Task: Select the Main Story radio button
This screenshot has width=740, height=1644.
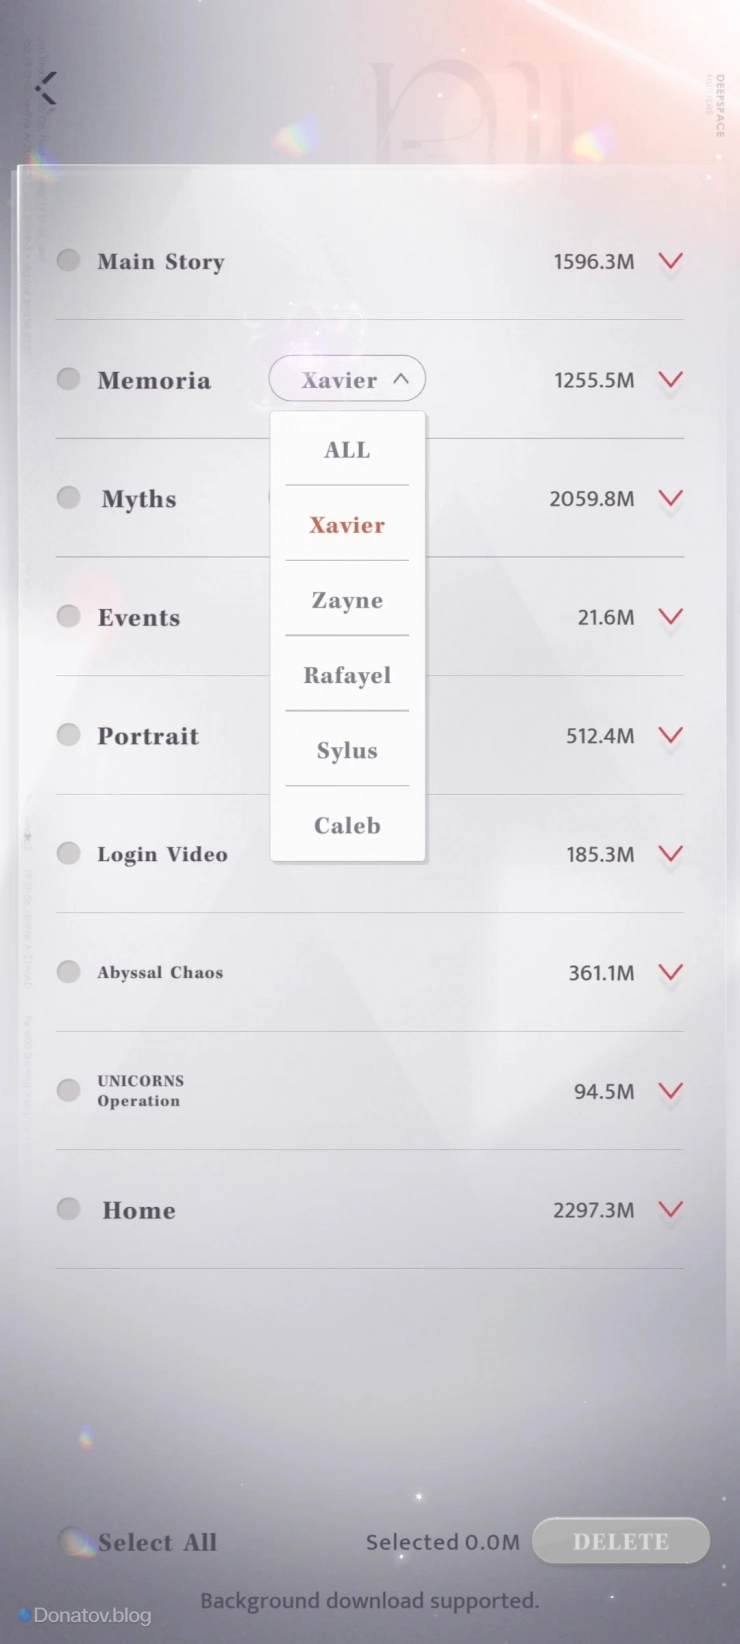Action: tap(68, 261)
